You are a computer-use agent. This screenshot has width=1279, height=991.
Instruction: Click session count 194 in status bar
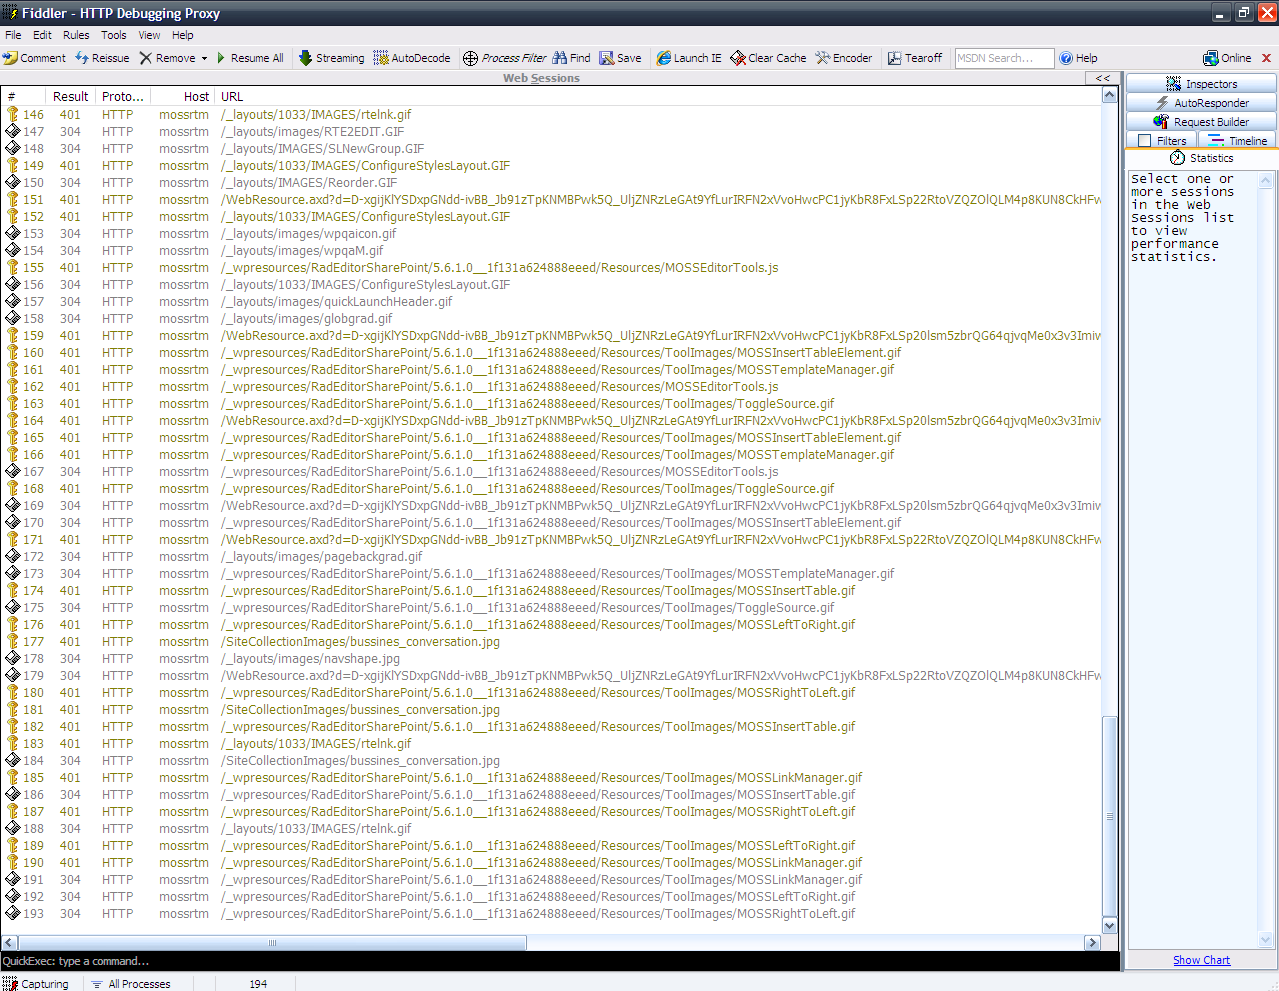click(258, 984)
